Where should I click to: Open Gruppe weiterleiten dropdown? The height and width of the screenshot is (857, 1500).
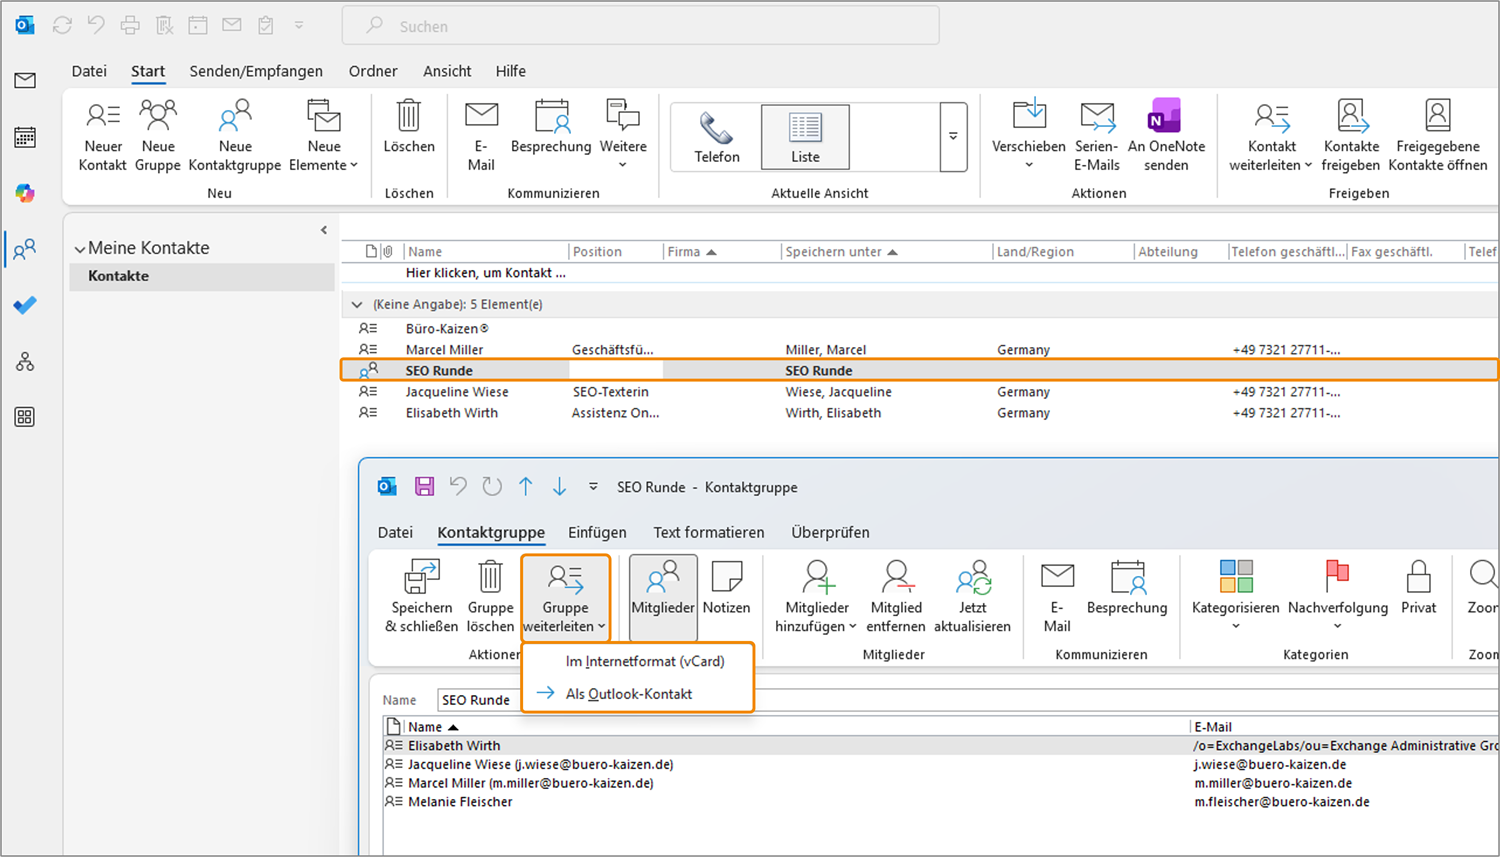click(565, 597)
